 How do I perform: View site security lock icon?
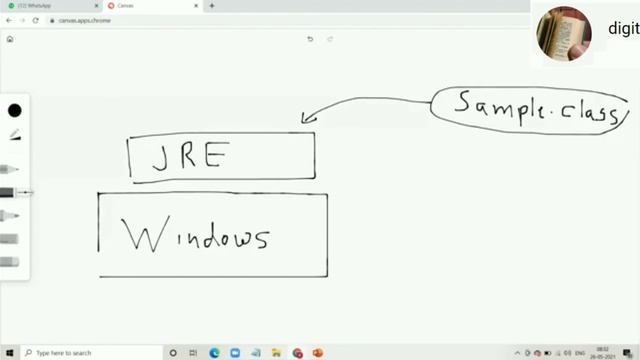(x=52, y=20)
